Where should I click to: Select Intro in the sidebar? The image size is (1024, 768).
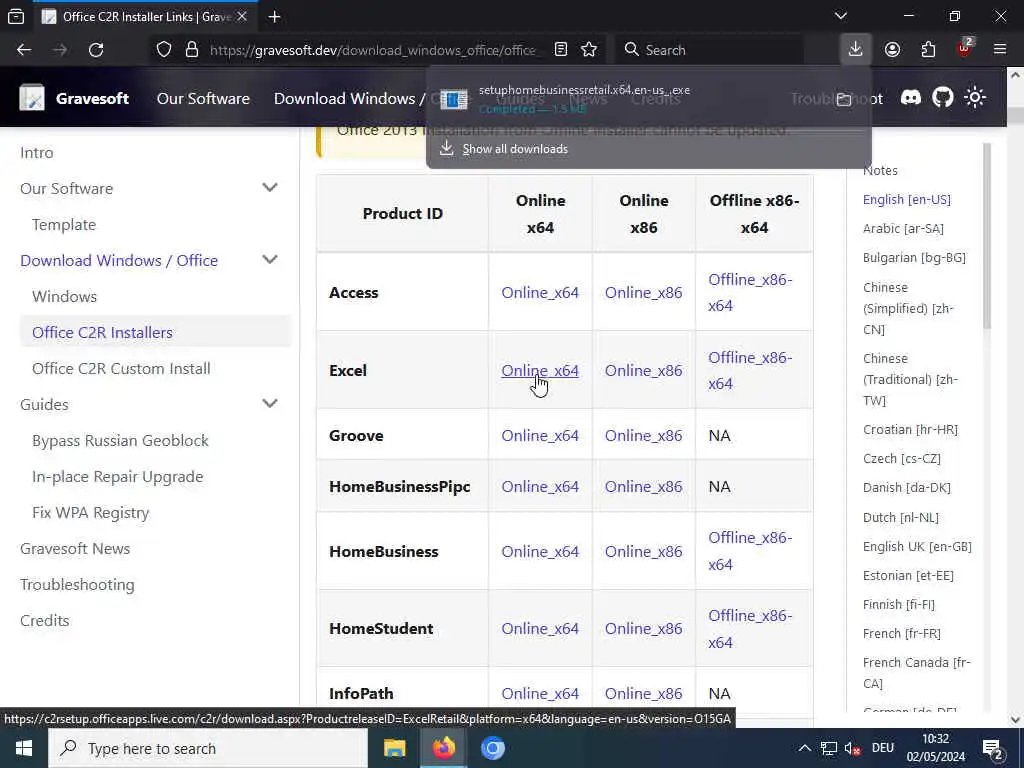[x=37, y=153]
